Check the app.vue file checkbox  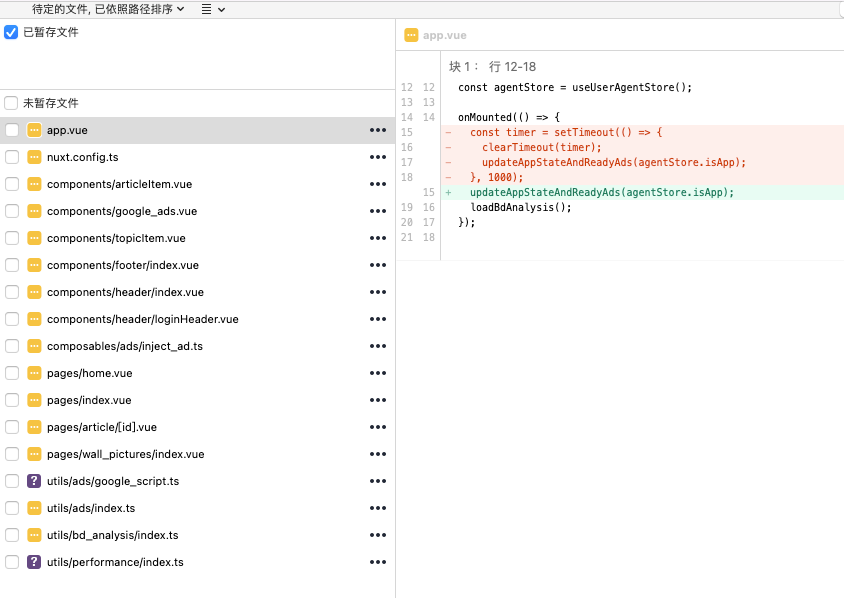(12, 130)
